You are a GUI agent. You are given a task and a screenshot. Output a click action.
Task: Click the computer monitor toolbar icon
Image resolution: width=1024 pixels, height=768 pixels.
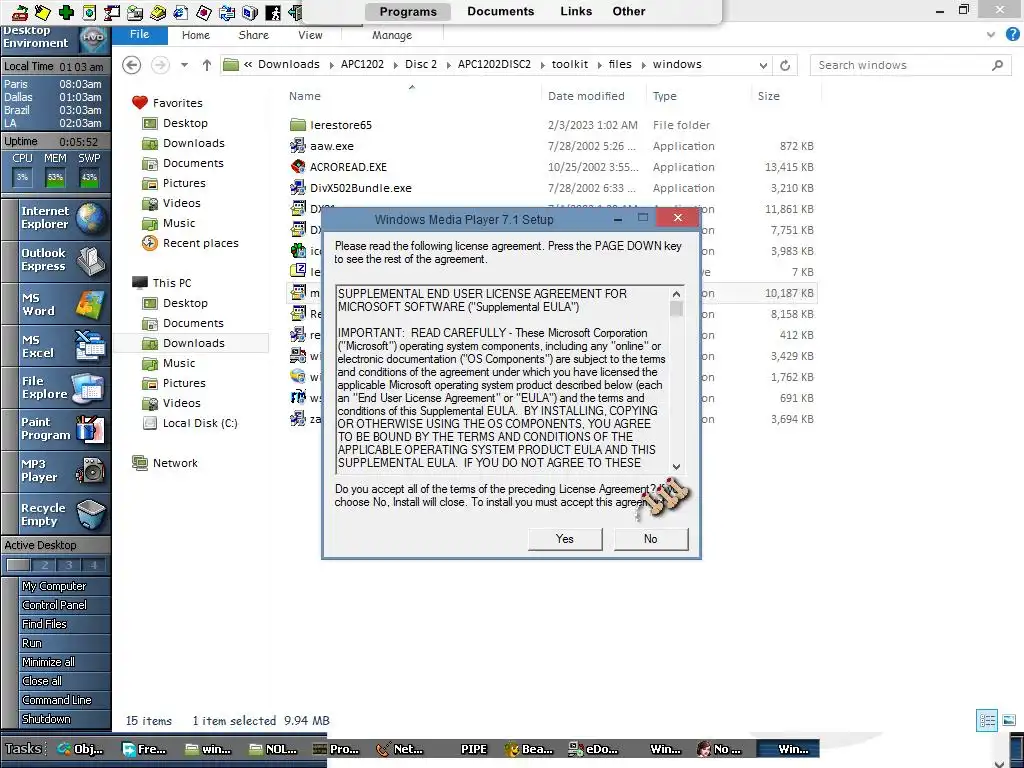click(250, 12)
